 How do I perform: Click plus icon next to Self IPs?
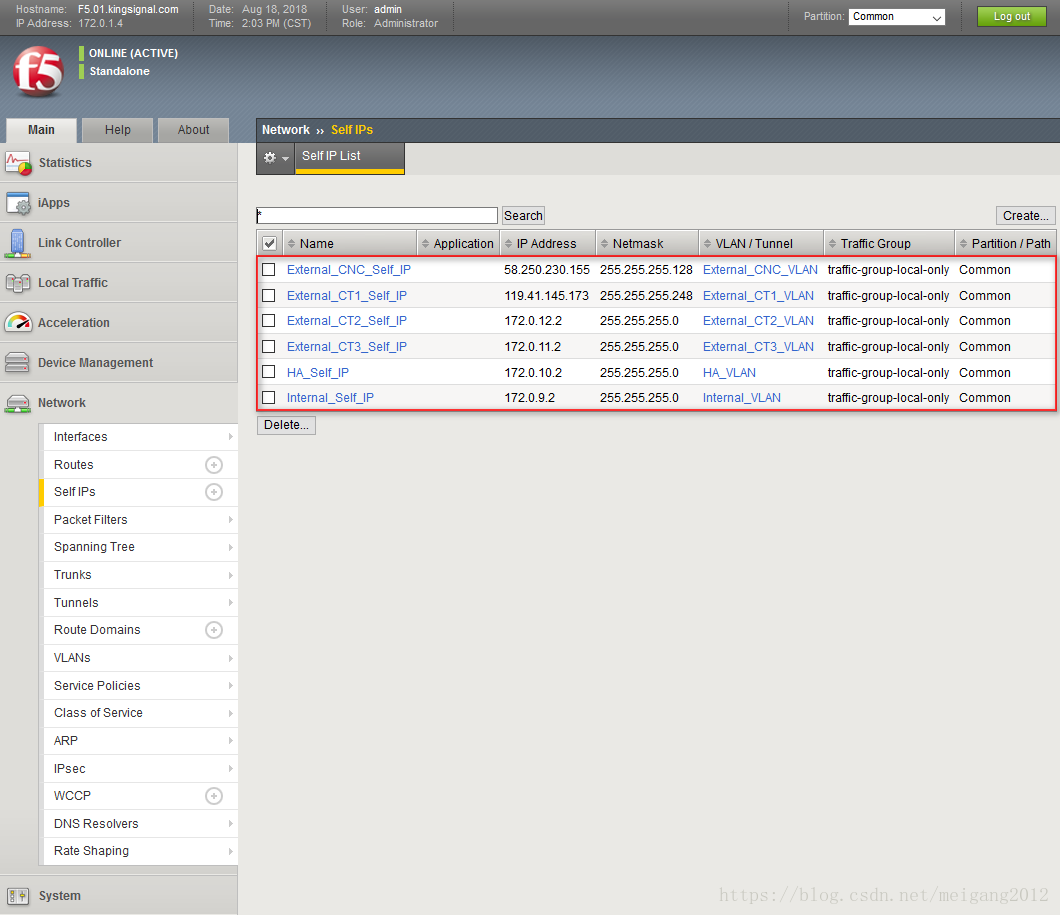click(x=214, y=492)
